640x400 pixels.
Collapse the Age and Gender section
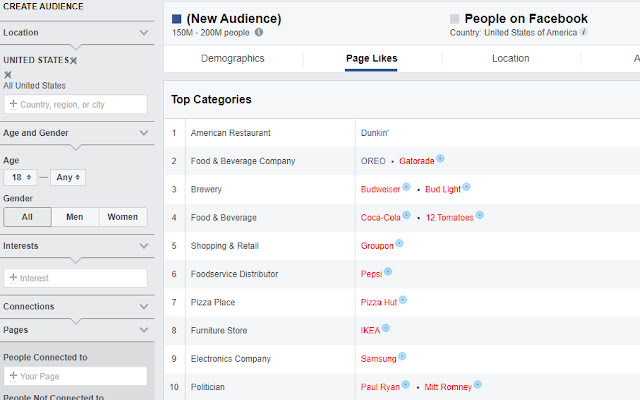pyautogui.click(x=144, y=133)
